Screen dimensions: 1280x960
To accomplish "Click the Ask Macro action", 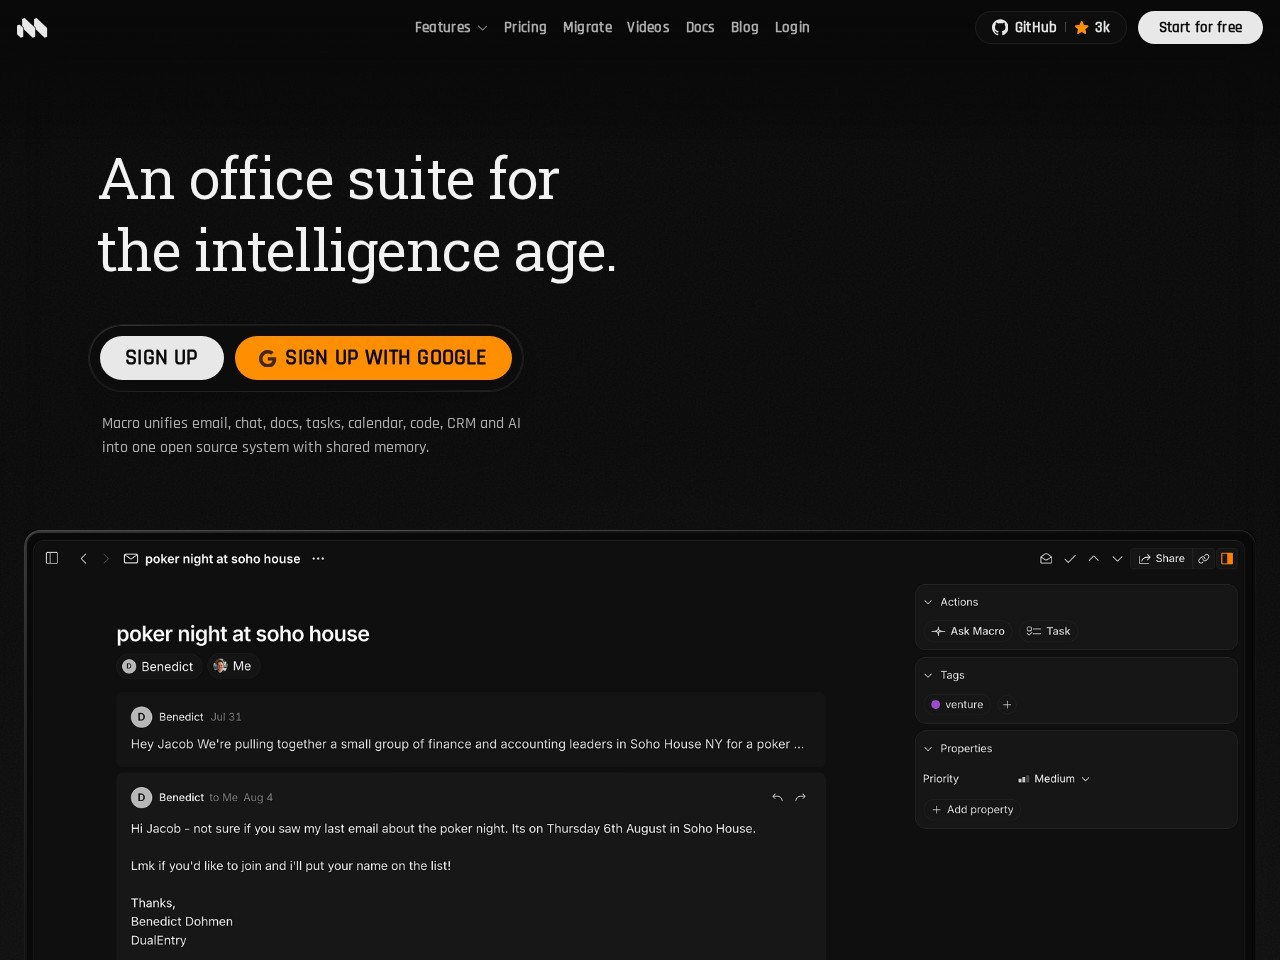I will coord(968,631).
